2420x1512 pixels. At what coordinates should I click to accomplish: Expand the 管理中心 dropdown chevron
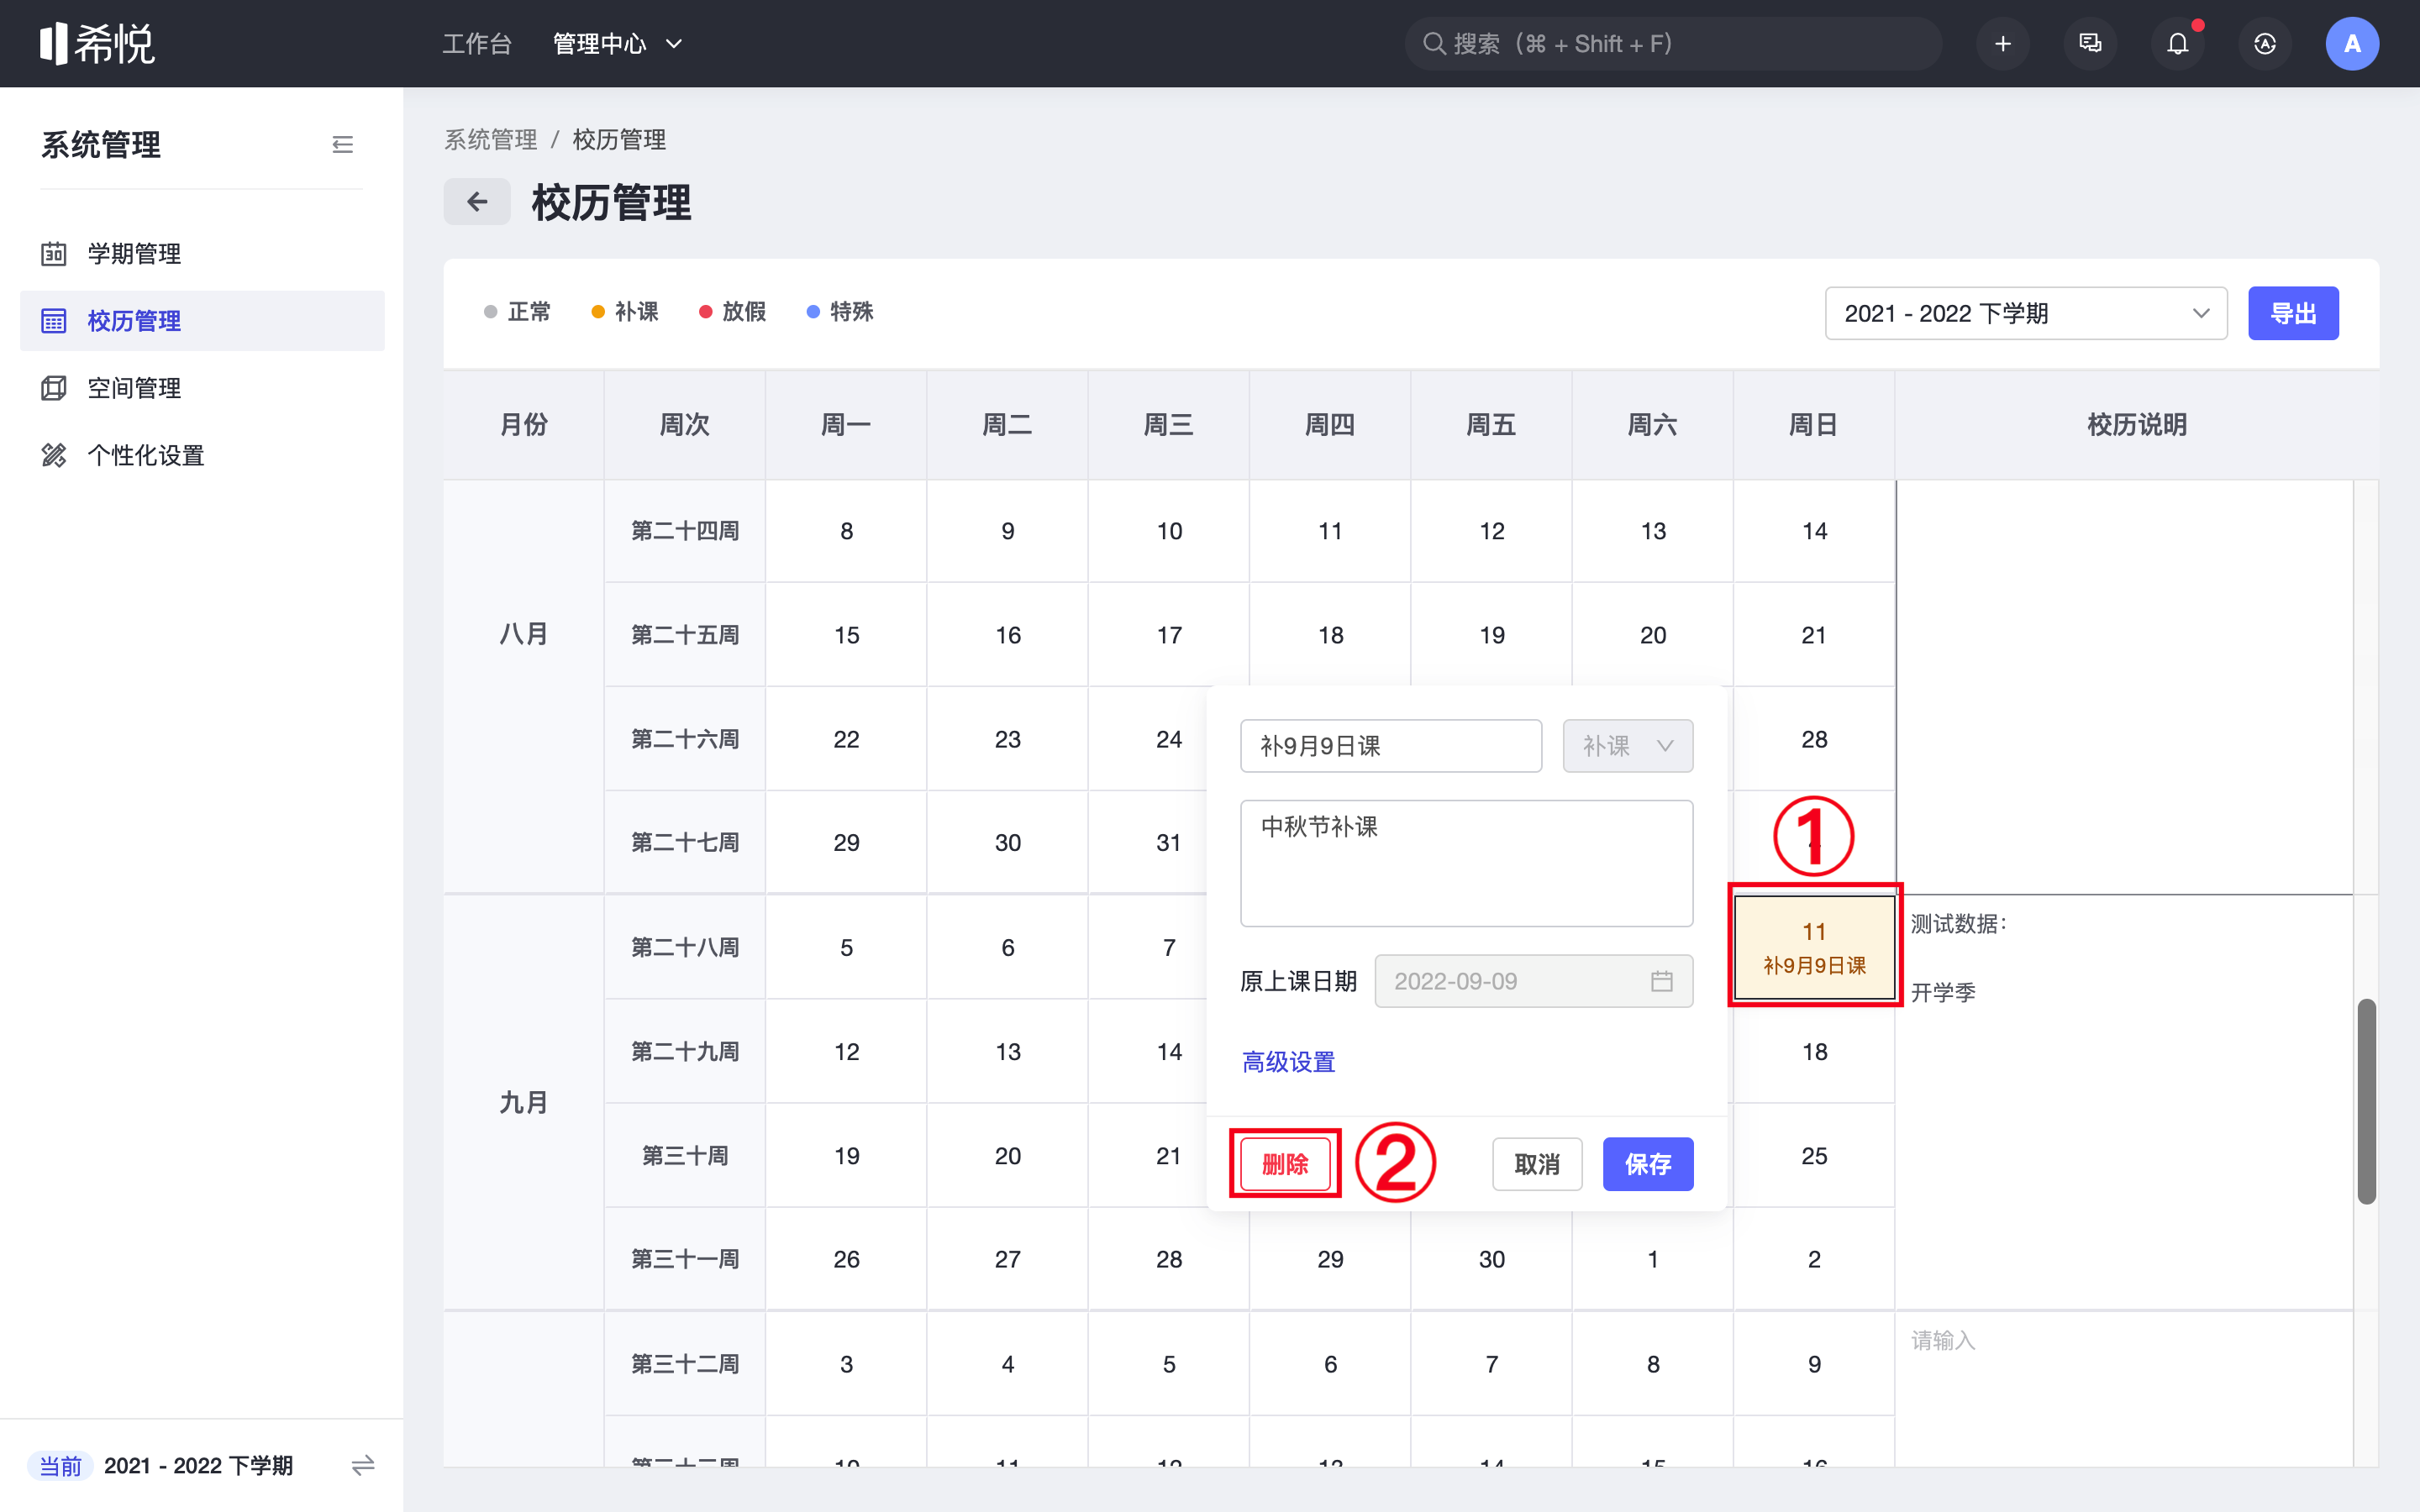[x=674, y=44]
